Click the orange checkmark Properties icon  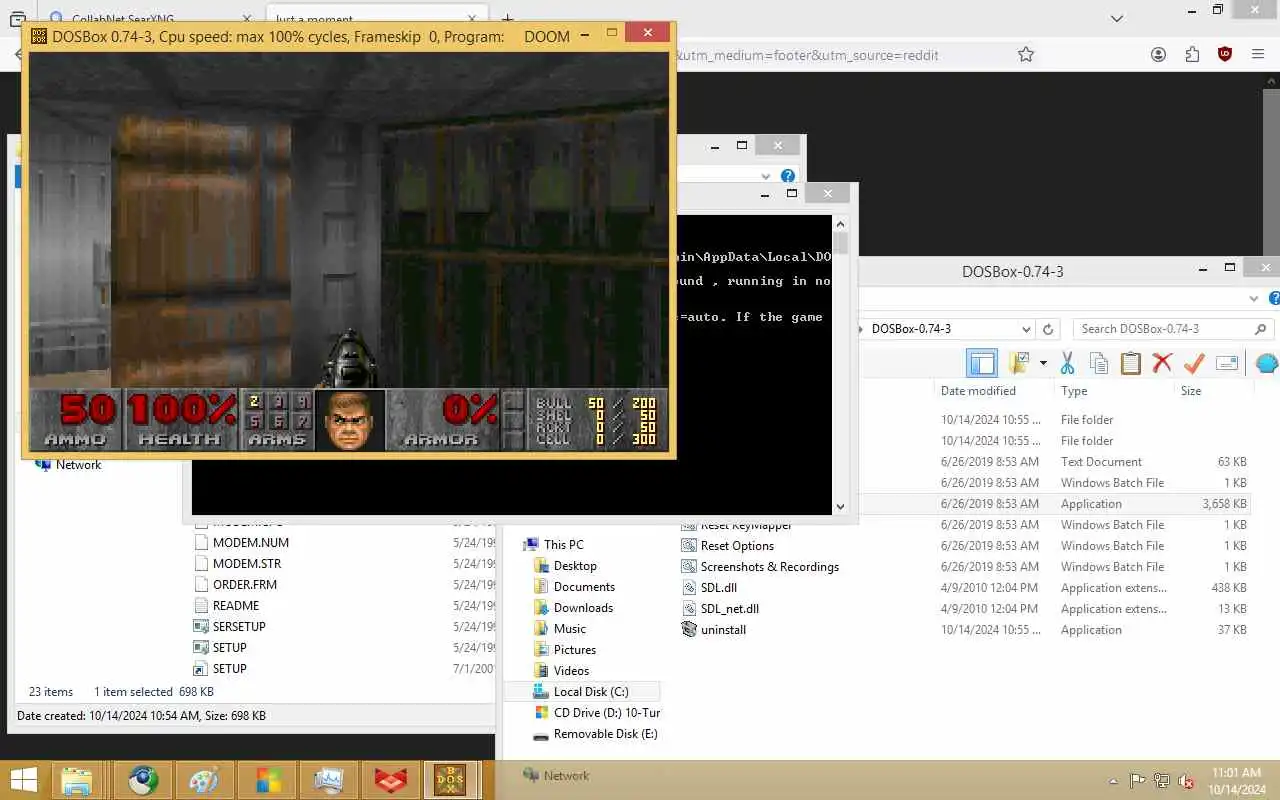[1194, 363]
